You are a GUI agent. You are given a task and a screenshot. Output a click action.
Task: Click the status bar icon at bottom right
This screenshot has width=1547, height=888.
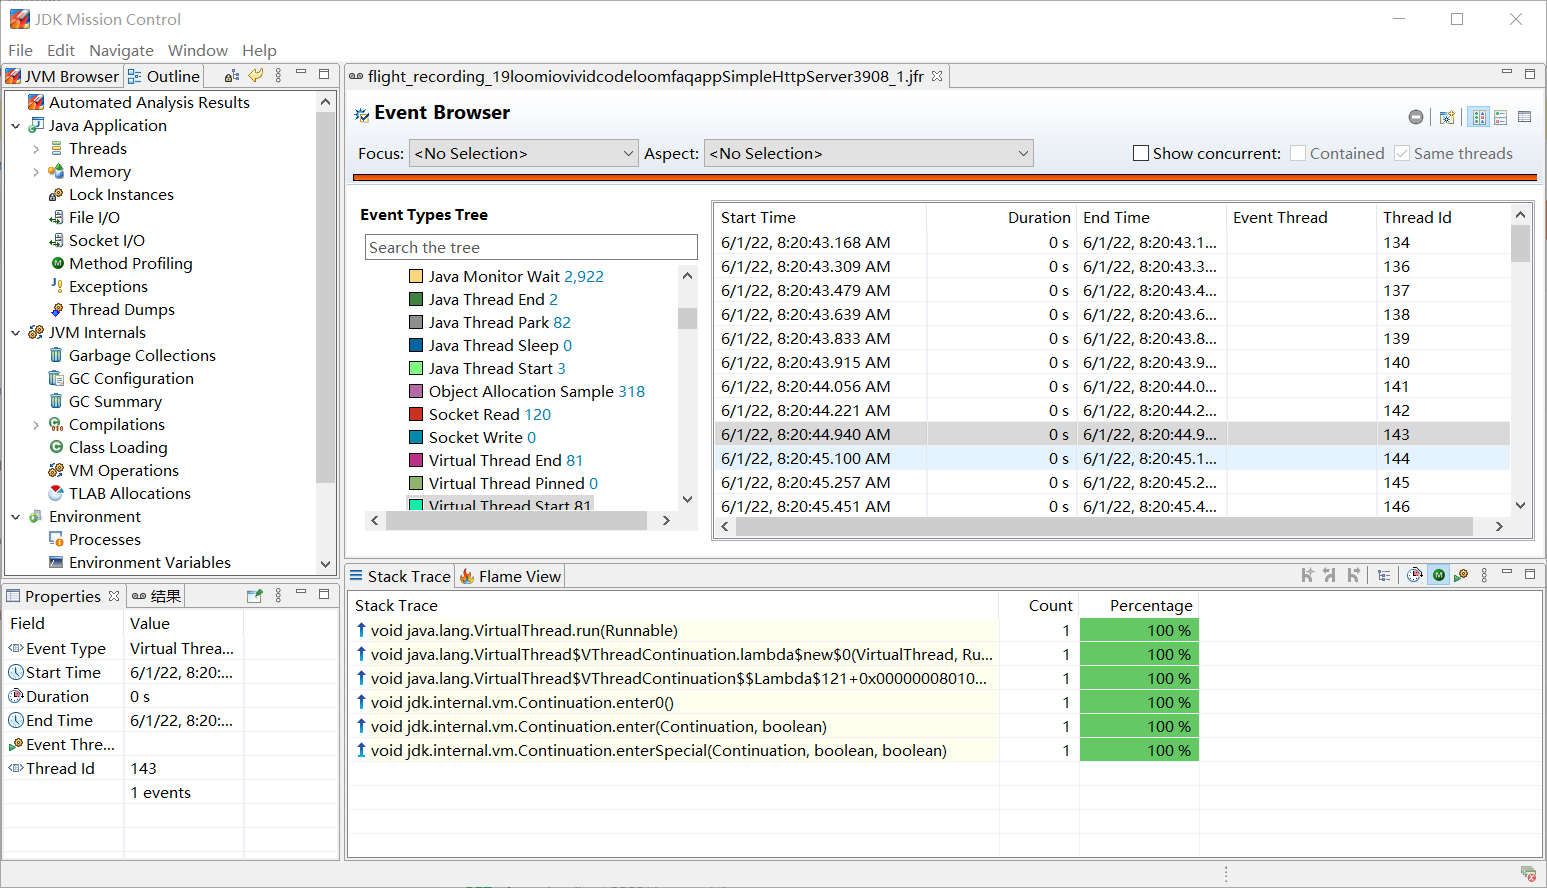coord(1528,874)
